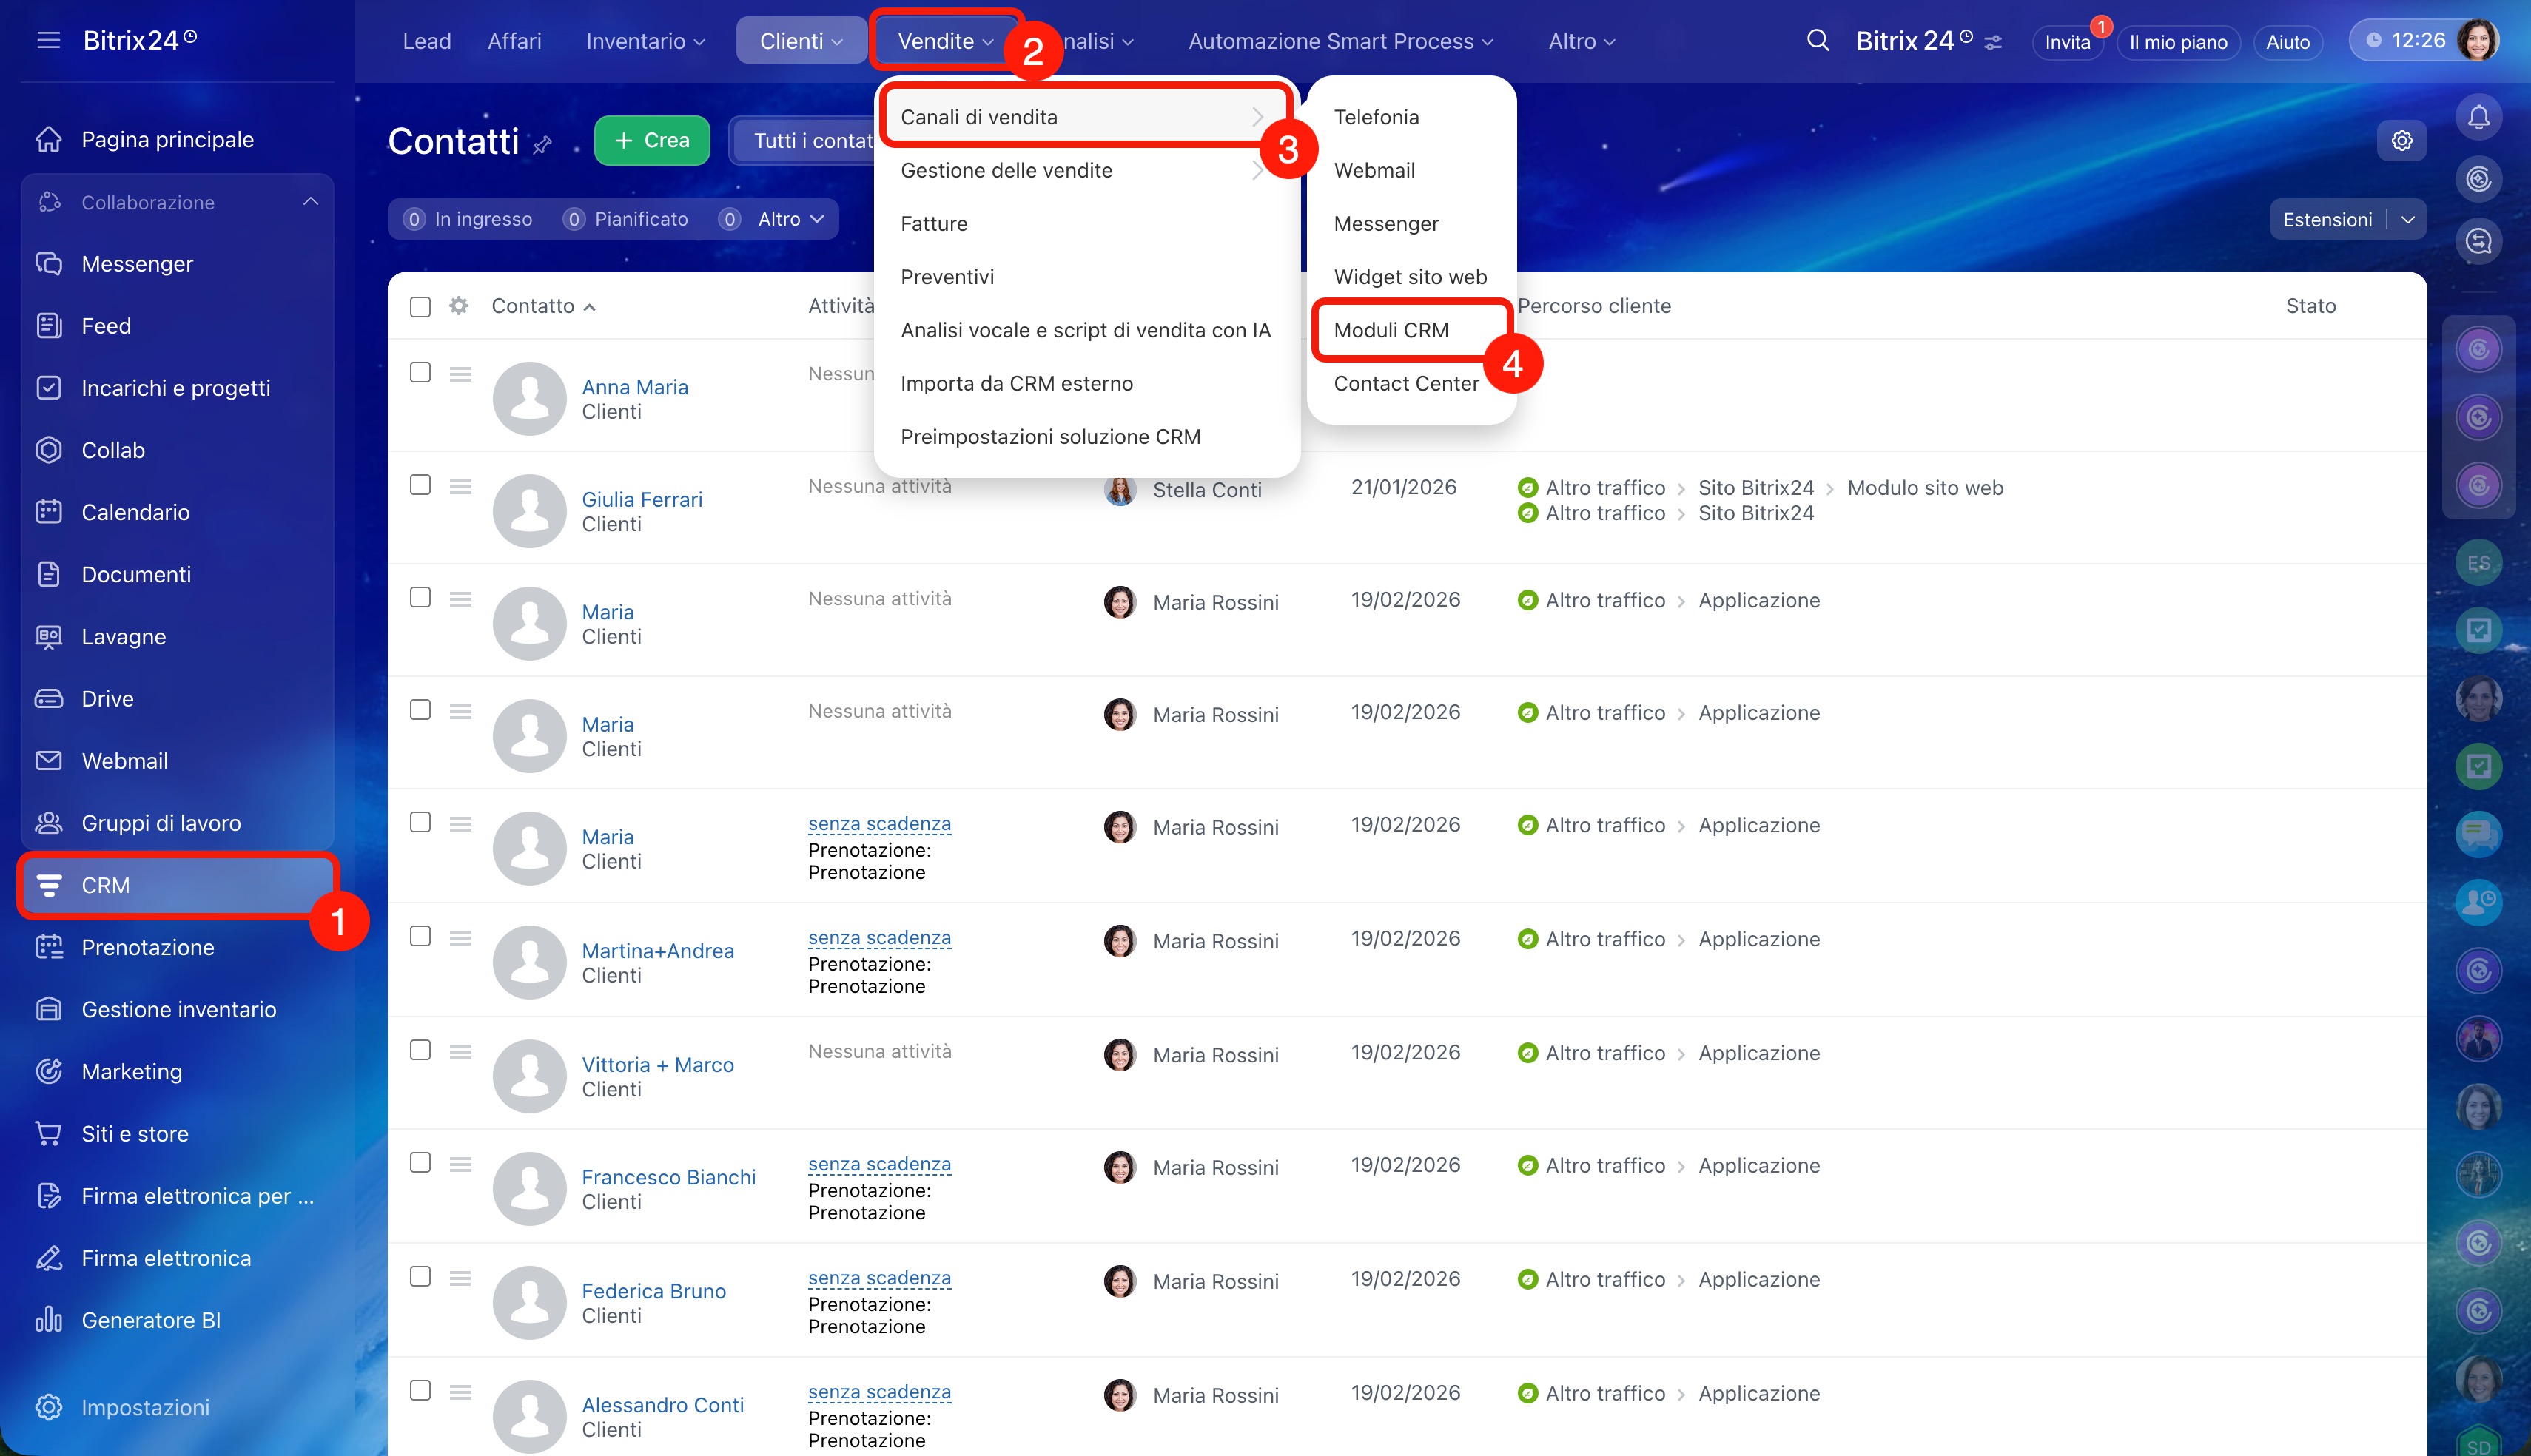
Task: Click the green Crea button
Action: (x=652, y=141)
